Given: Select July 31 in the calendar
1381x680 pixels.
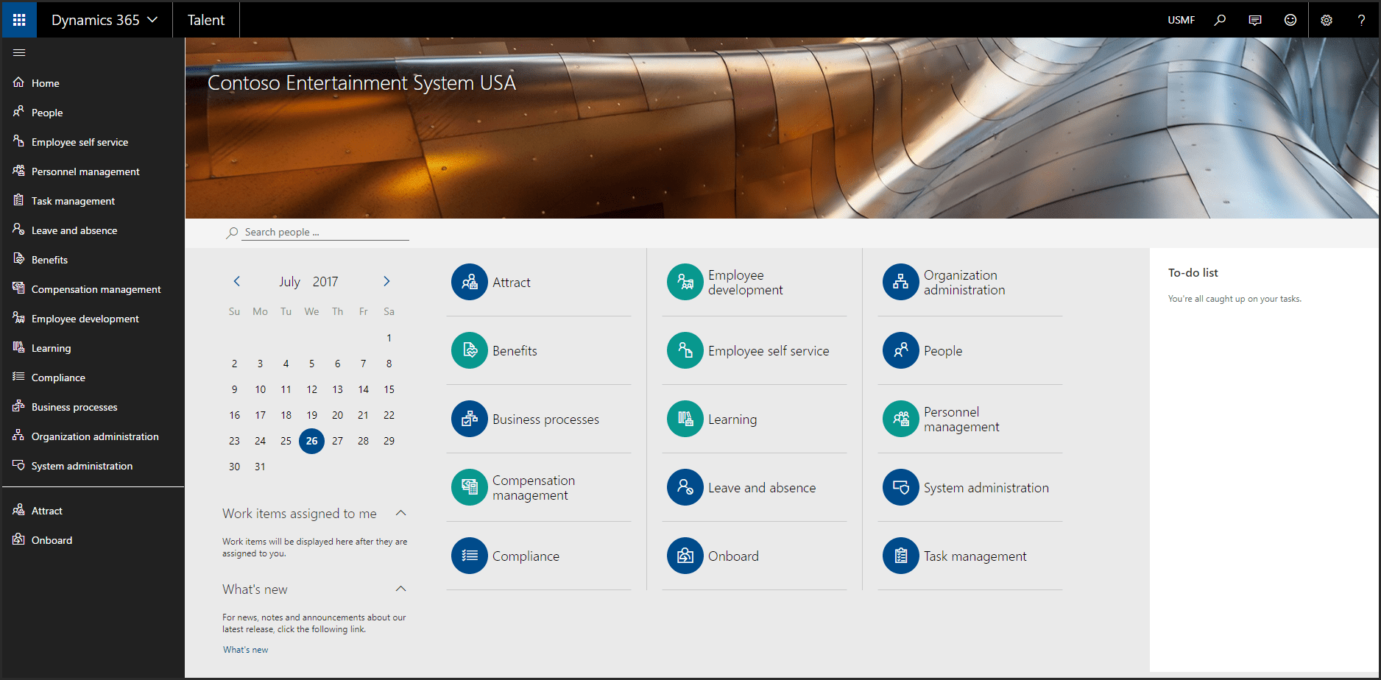Looking at the screenshot, I should tap(260, 467).
